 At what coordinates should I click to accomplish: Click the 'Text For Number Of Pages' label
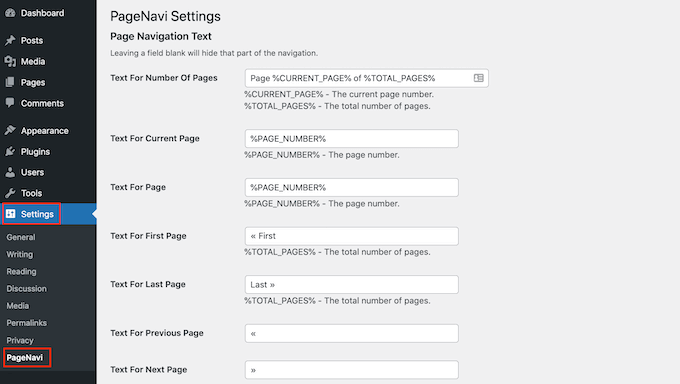[x=163, y=78]
